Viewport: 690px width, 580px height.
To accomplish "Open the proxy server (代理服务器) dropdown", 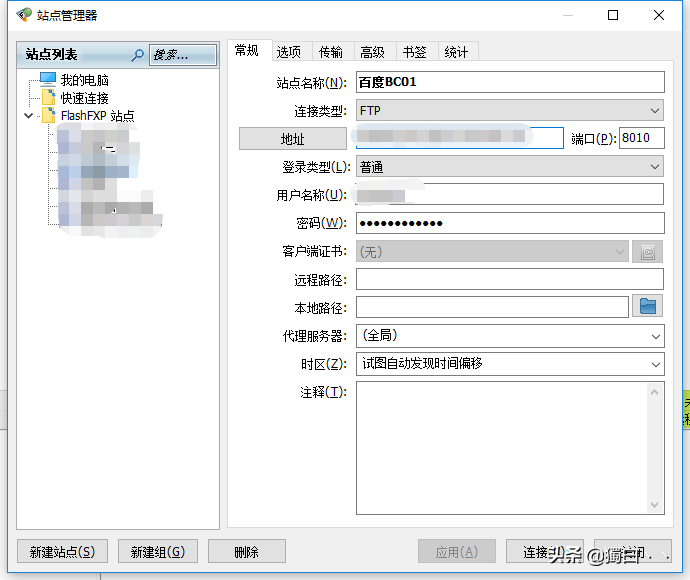I will (655, 336).
